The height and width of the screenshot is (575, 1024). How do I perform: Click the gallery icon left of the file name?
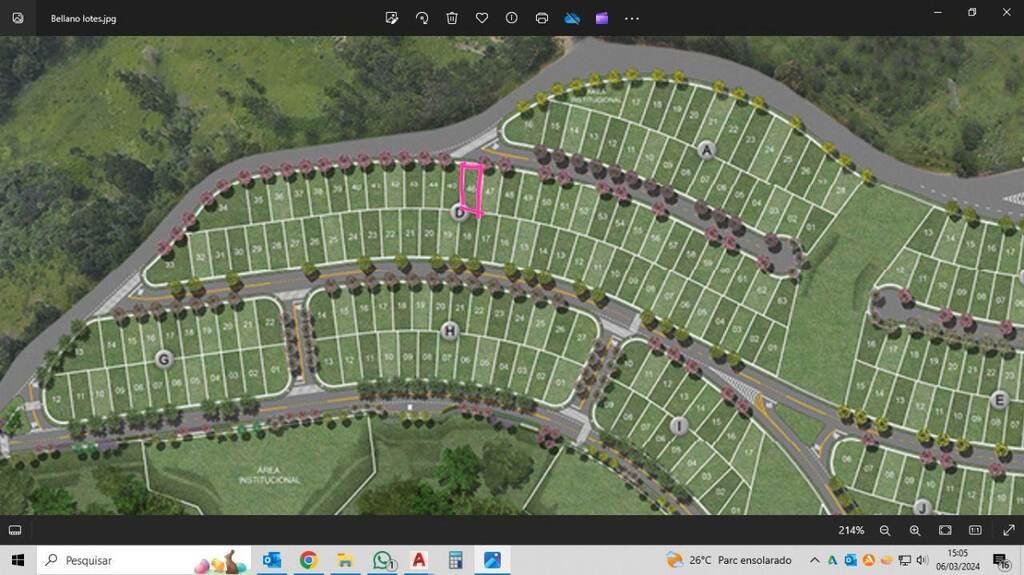click(18, 18)
